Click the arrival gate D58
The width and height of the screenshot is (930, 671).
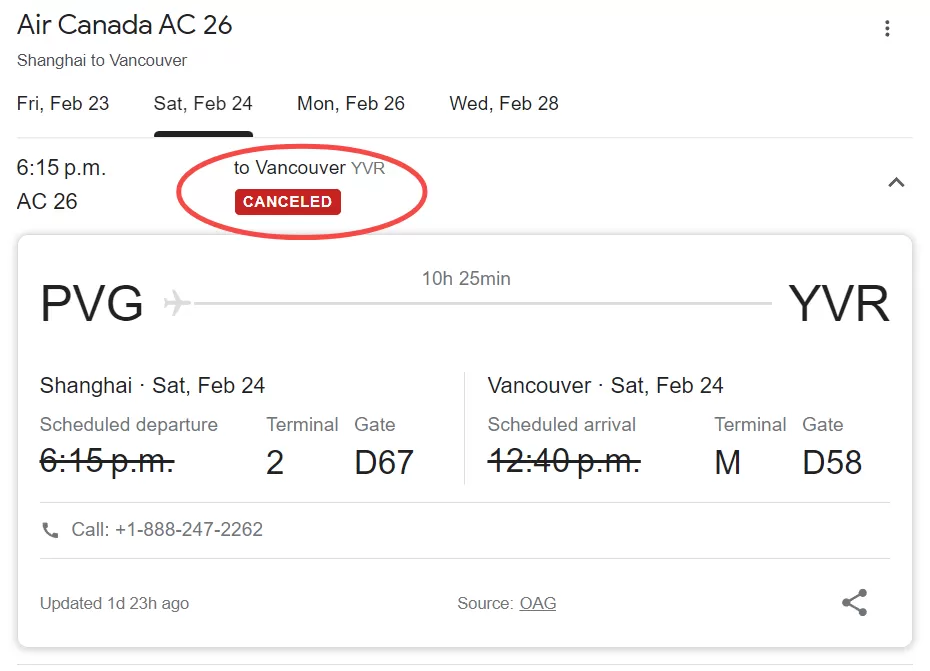pos(832,463)
